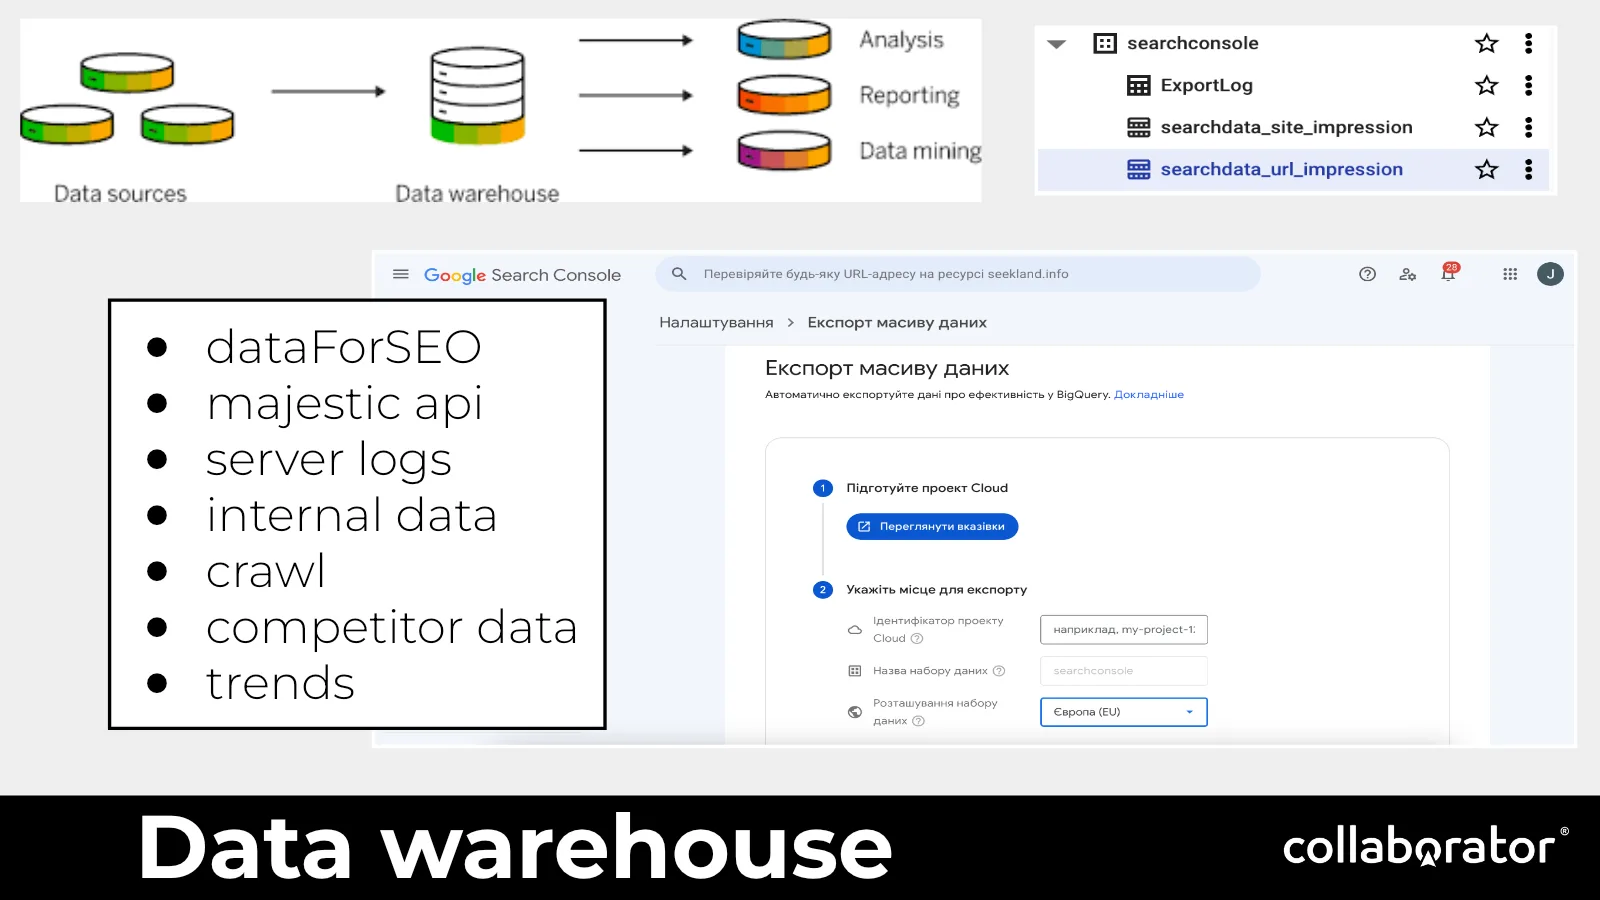Open the account avatar J
1600x900 pixels.
coord(1550,274)
